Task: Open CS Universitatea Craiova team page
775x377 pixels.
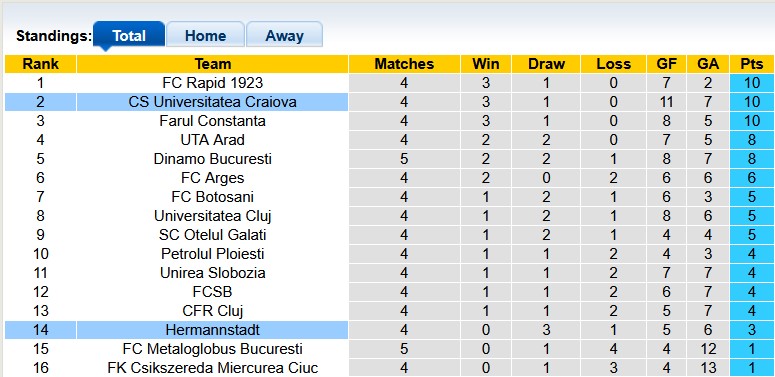Action: [213, 102]
